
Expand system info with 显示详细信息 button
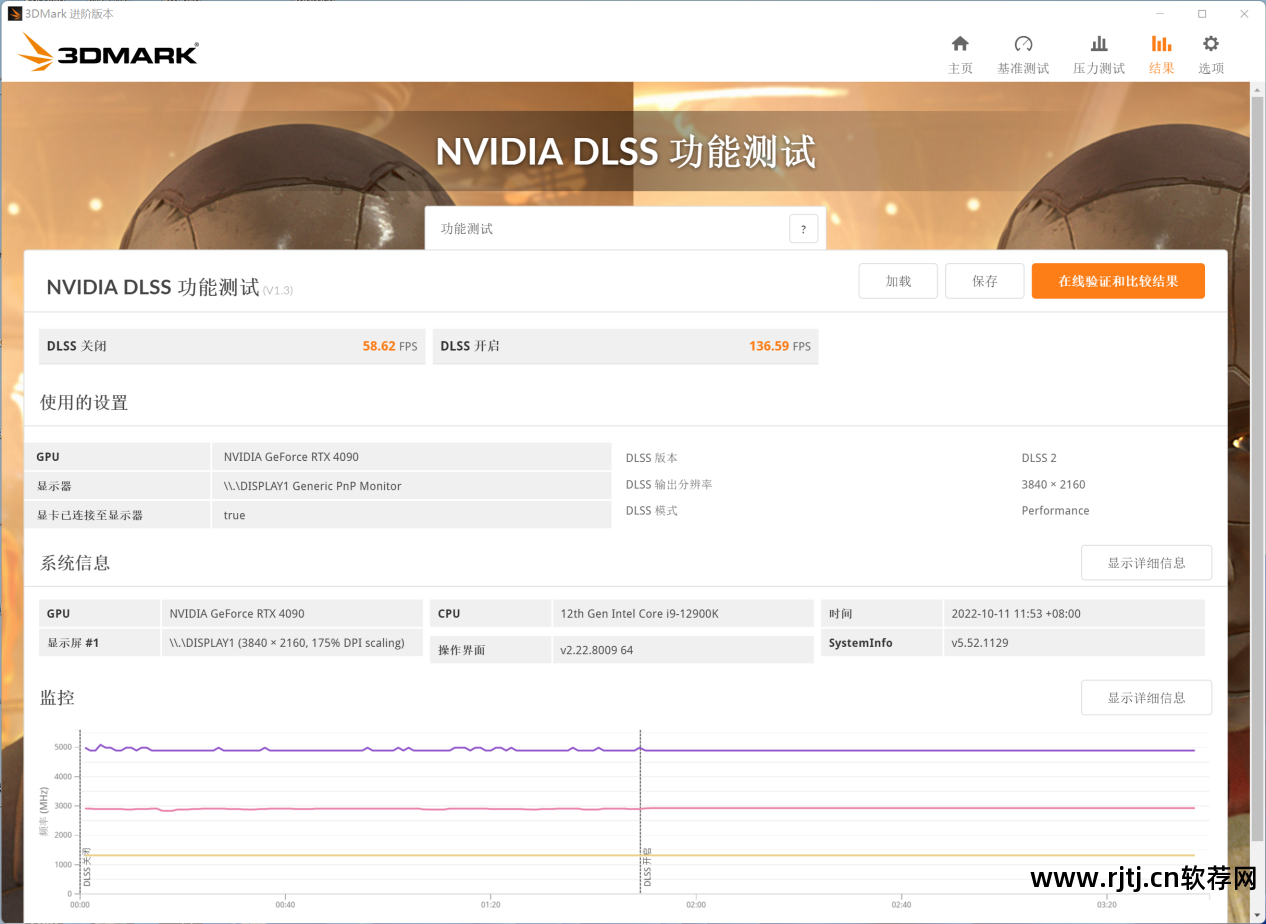[1146, 563]
